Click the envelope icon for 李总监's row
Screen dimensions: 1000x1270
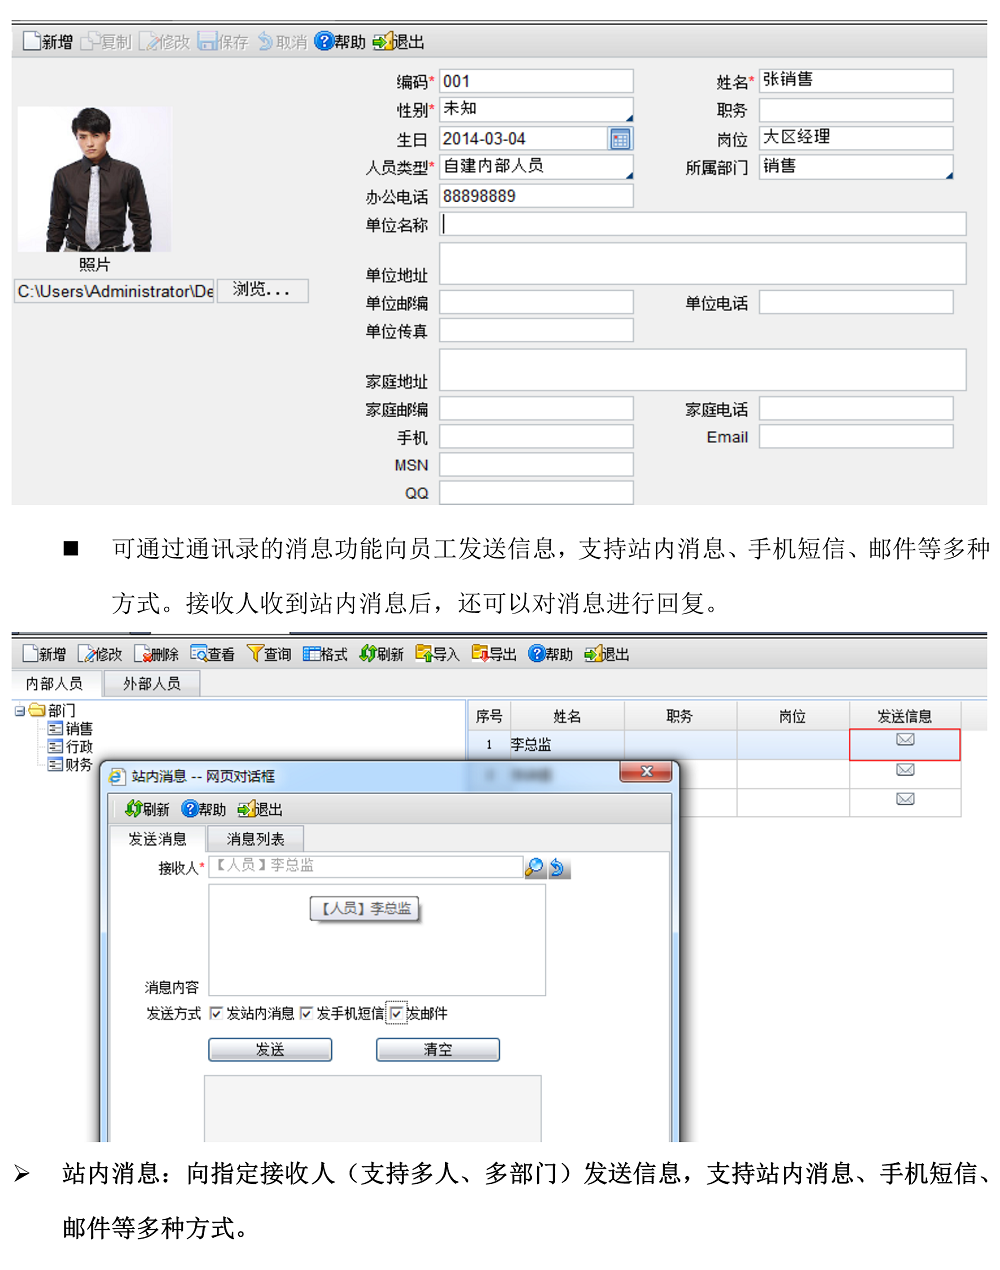[x=905, y=740]
